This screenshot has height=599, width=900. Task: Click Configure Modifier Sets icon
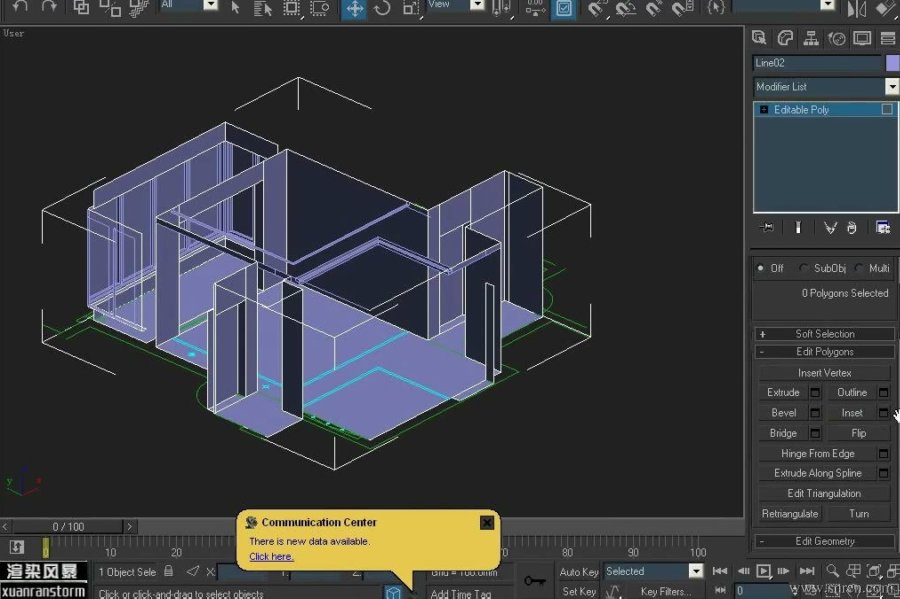click(883, 228)
